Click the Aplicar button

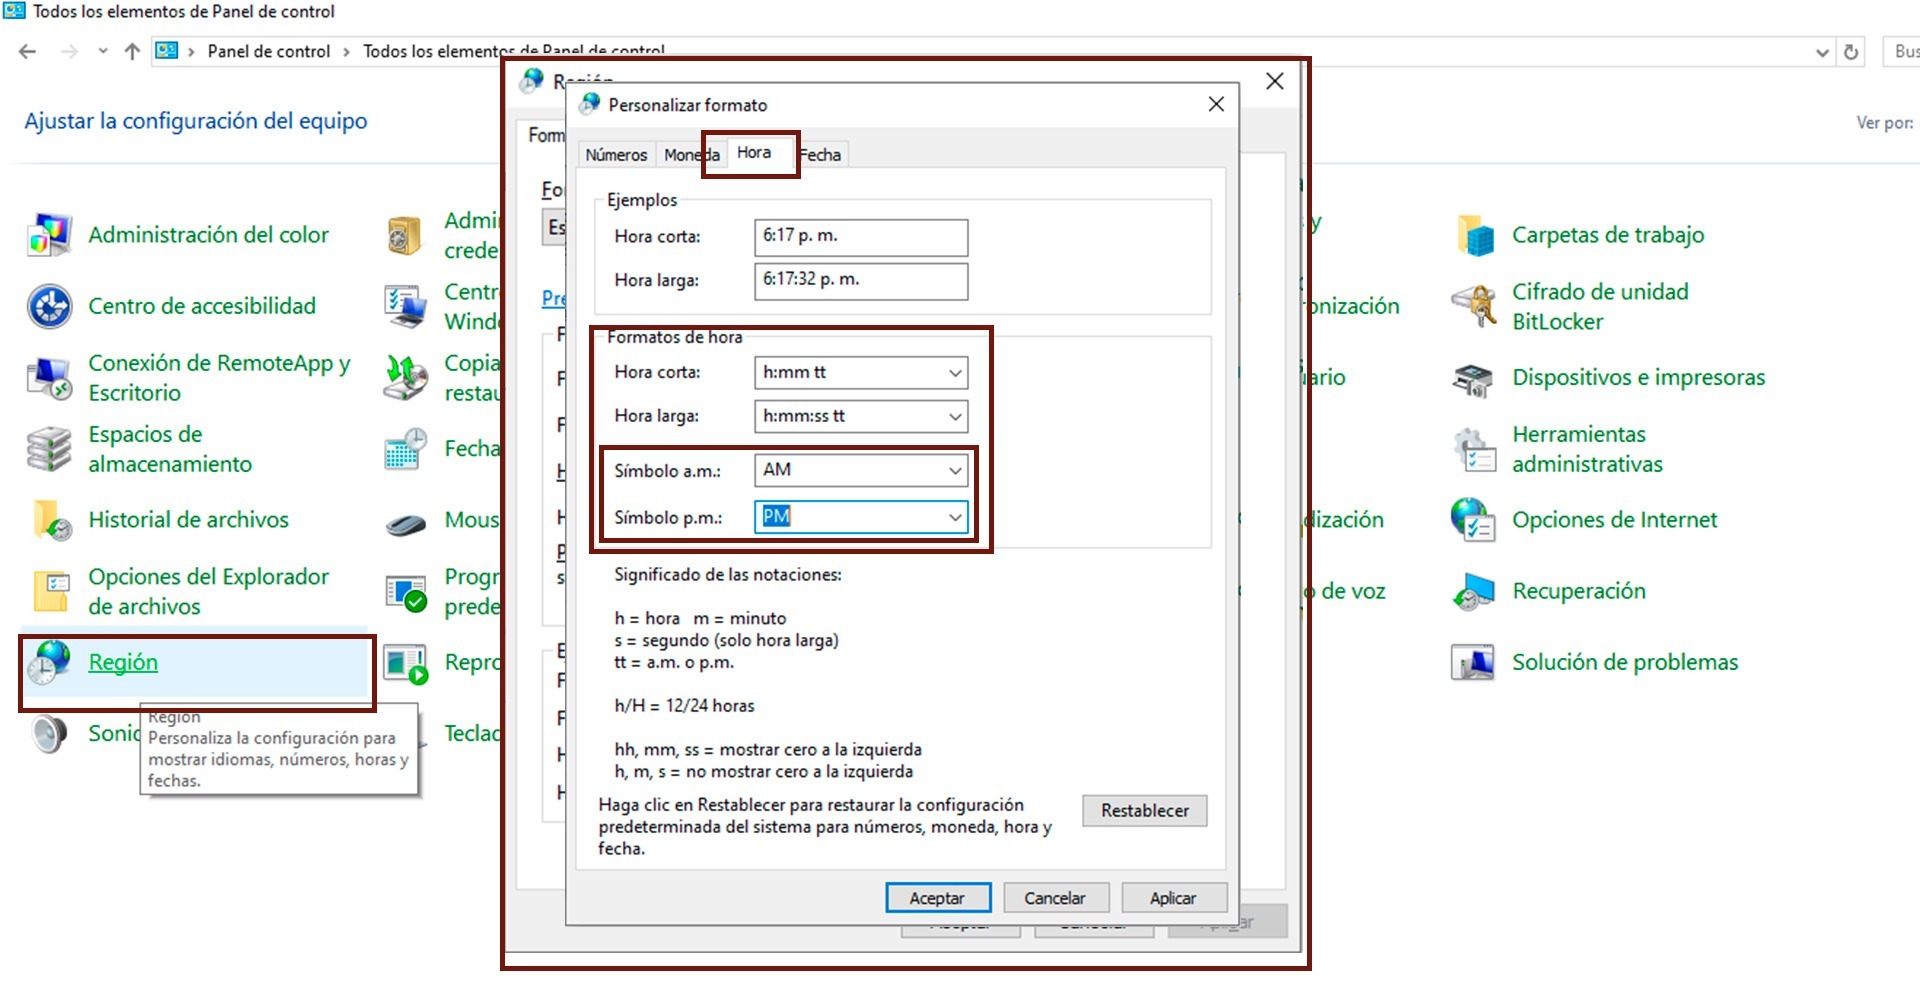[1172, 898]
